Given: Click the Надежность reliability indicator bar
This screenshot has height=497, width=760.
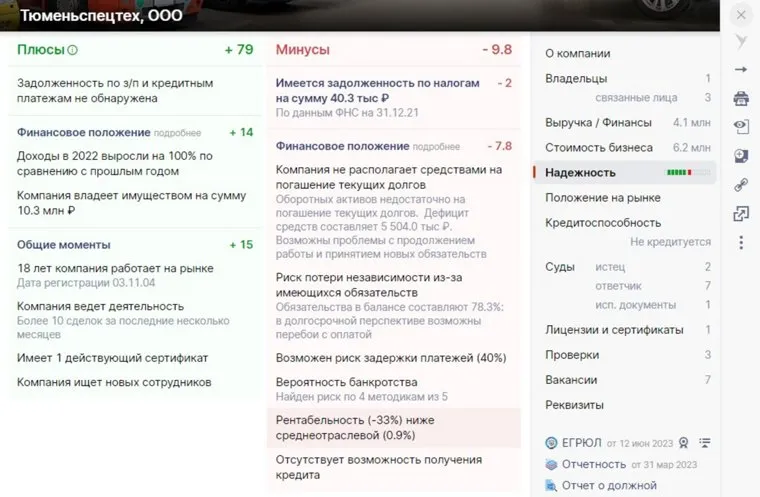Looking at the screenshot, I should click(679, 173).
